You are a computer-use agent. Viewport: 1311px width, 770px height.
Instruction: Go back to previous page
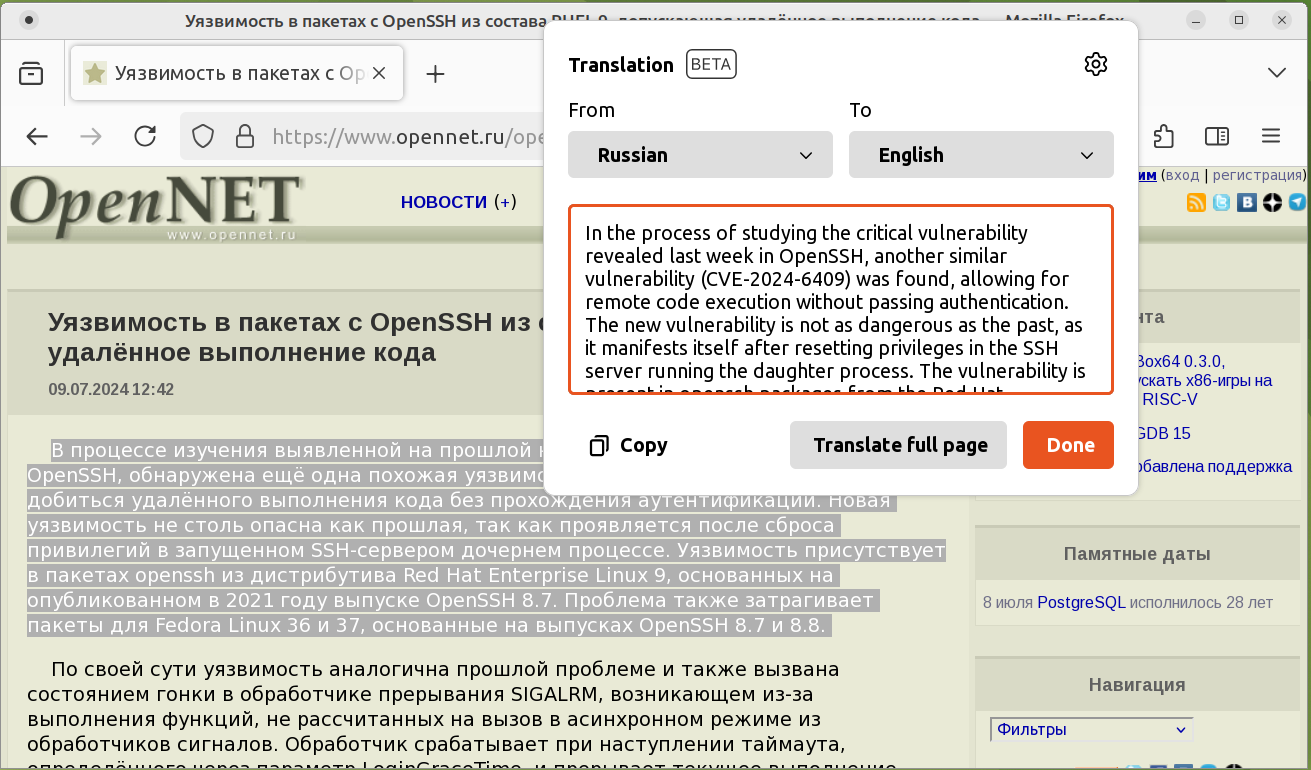(37, 136)
